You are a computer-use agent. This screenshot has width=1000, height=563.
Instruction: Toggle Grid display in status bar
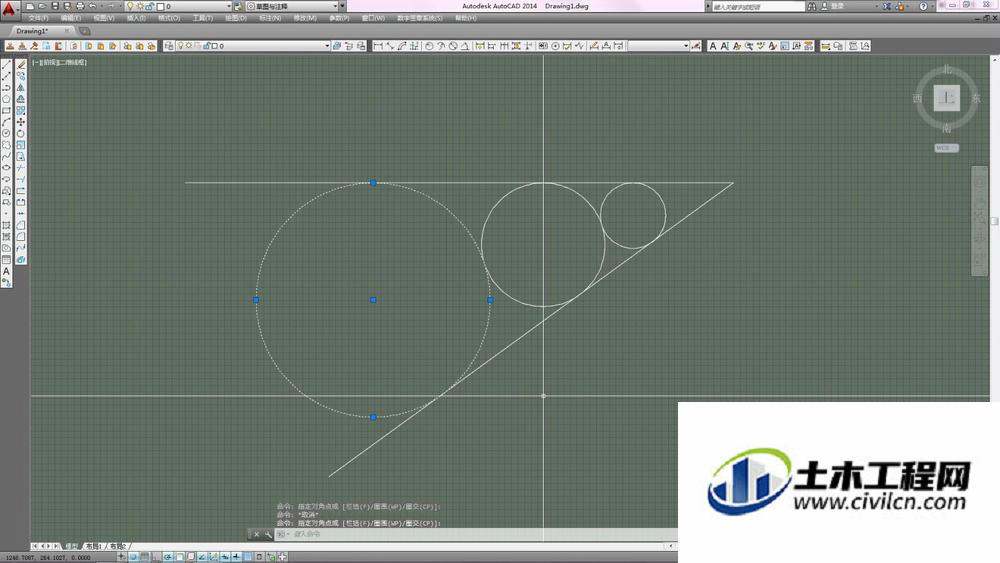click(145, 557)
